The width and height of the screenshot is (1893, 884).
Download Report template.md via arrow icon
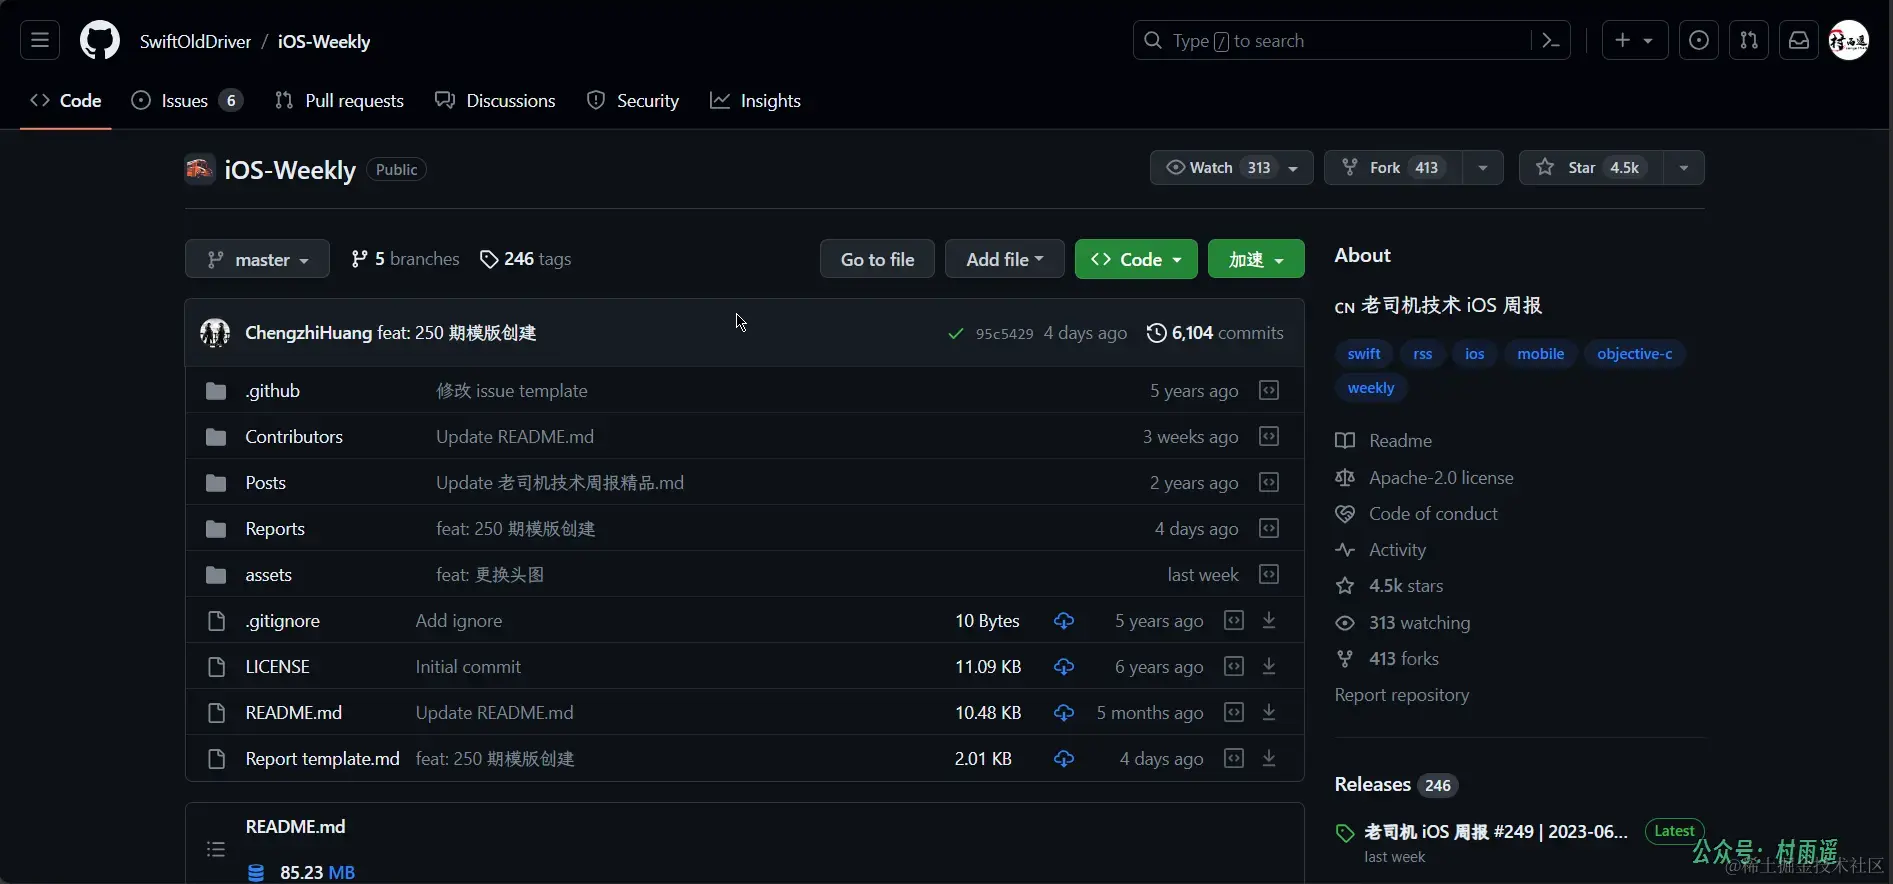[1269, 759]
